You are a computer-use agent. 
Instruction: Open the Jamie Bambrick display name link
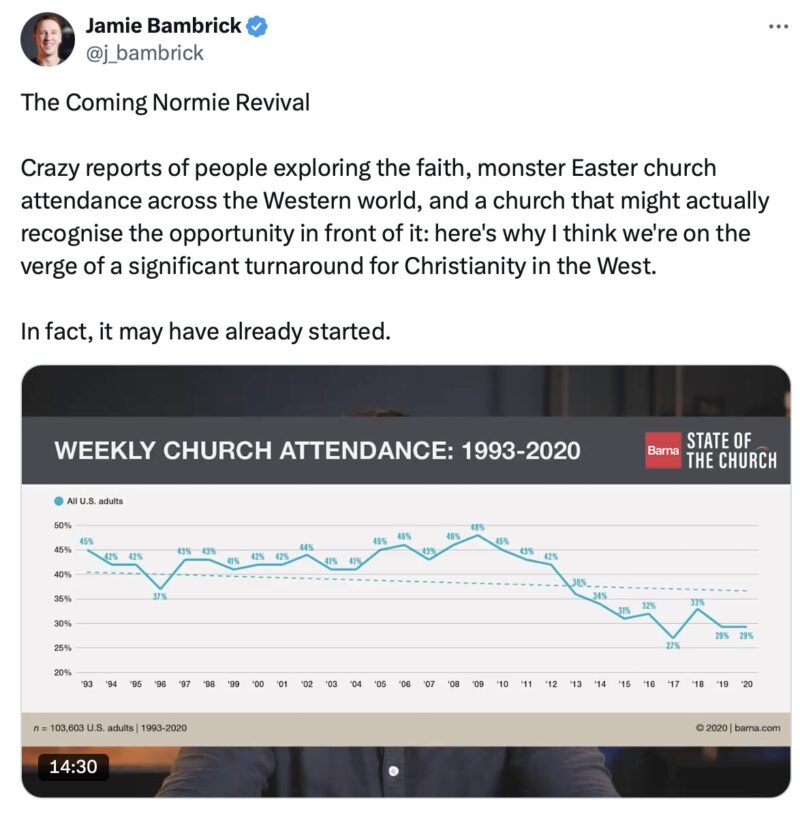(164, 27)
